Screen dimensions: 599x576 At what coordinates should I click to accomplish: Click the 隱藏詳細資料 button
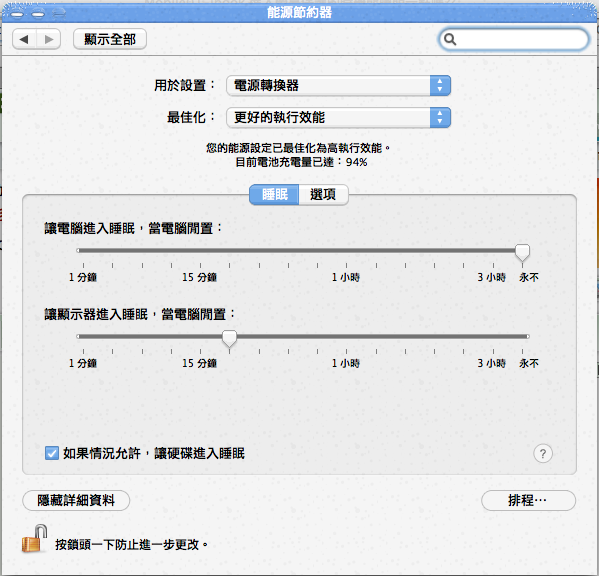(x=76, y=500)
